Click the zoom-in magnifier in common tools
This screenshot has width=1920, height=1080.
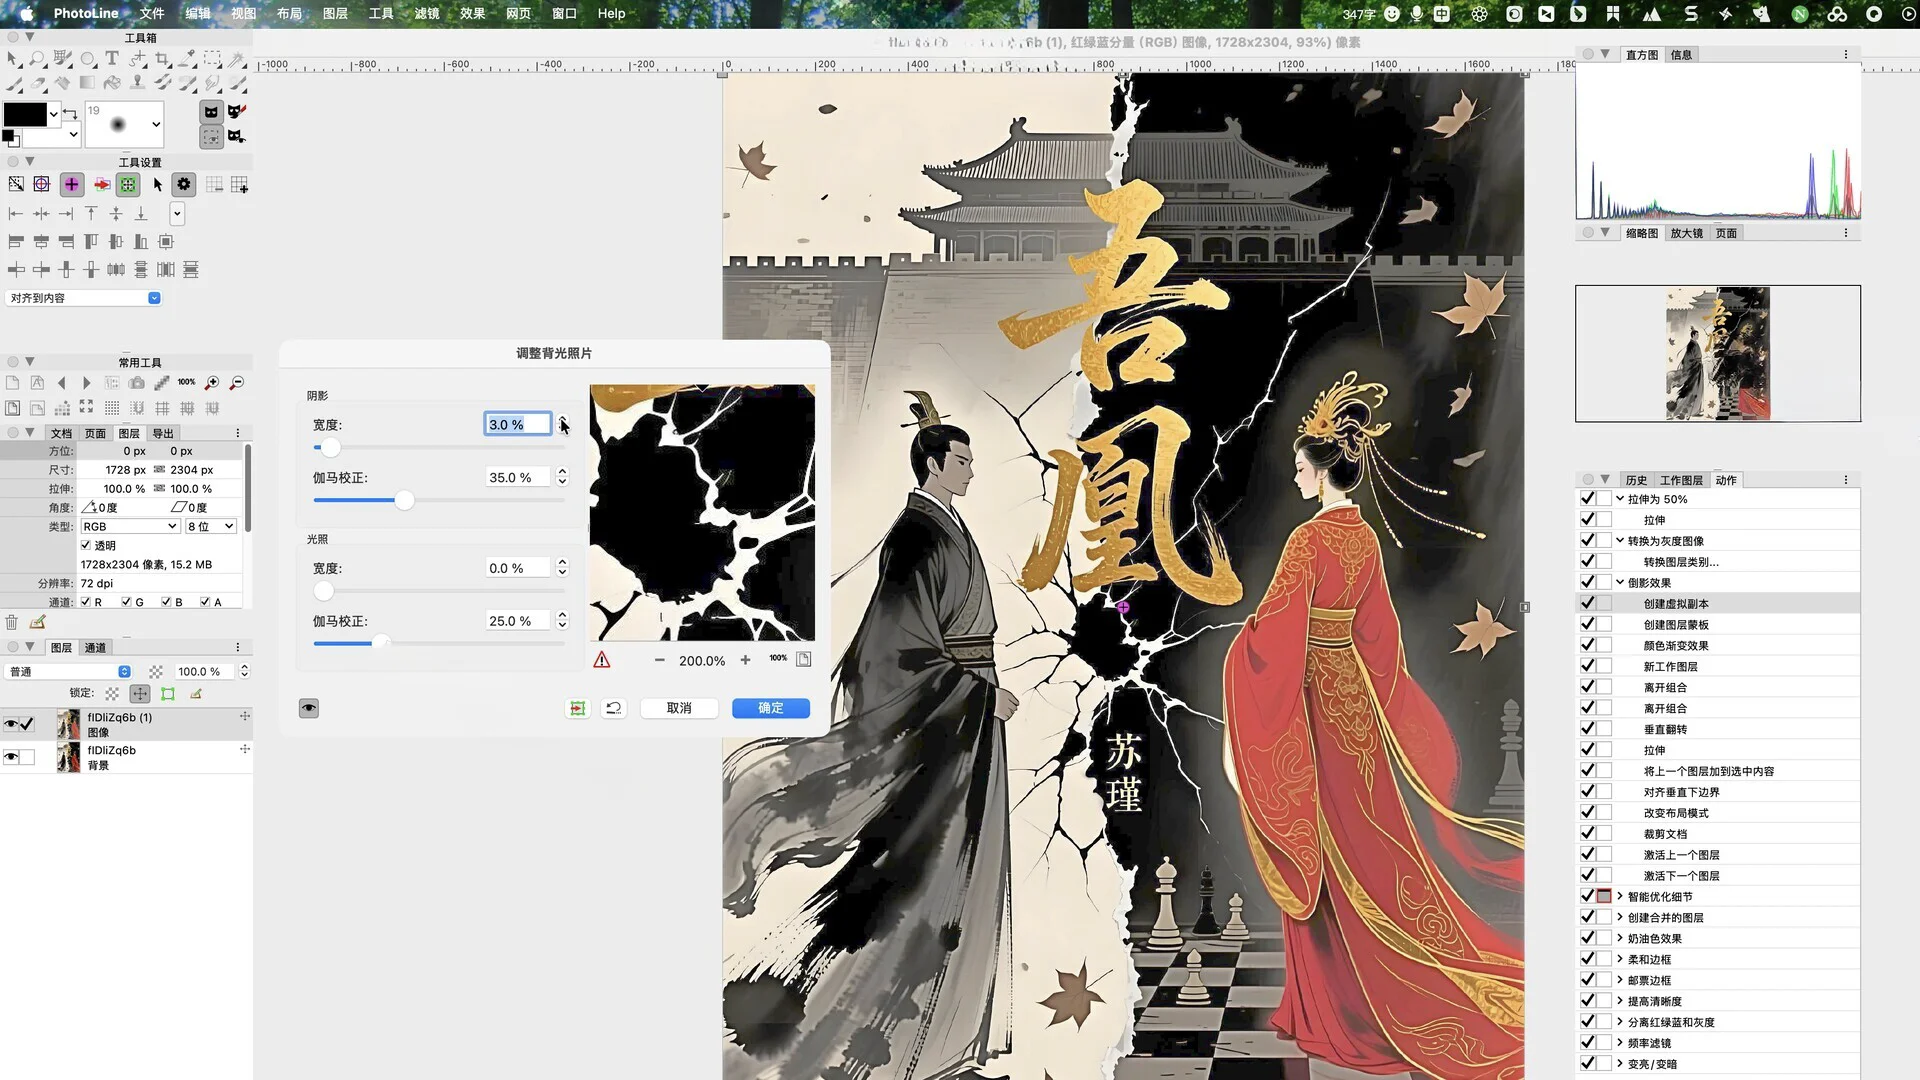coord(212,383)
